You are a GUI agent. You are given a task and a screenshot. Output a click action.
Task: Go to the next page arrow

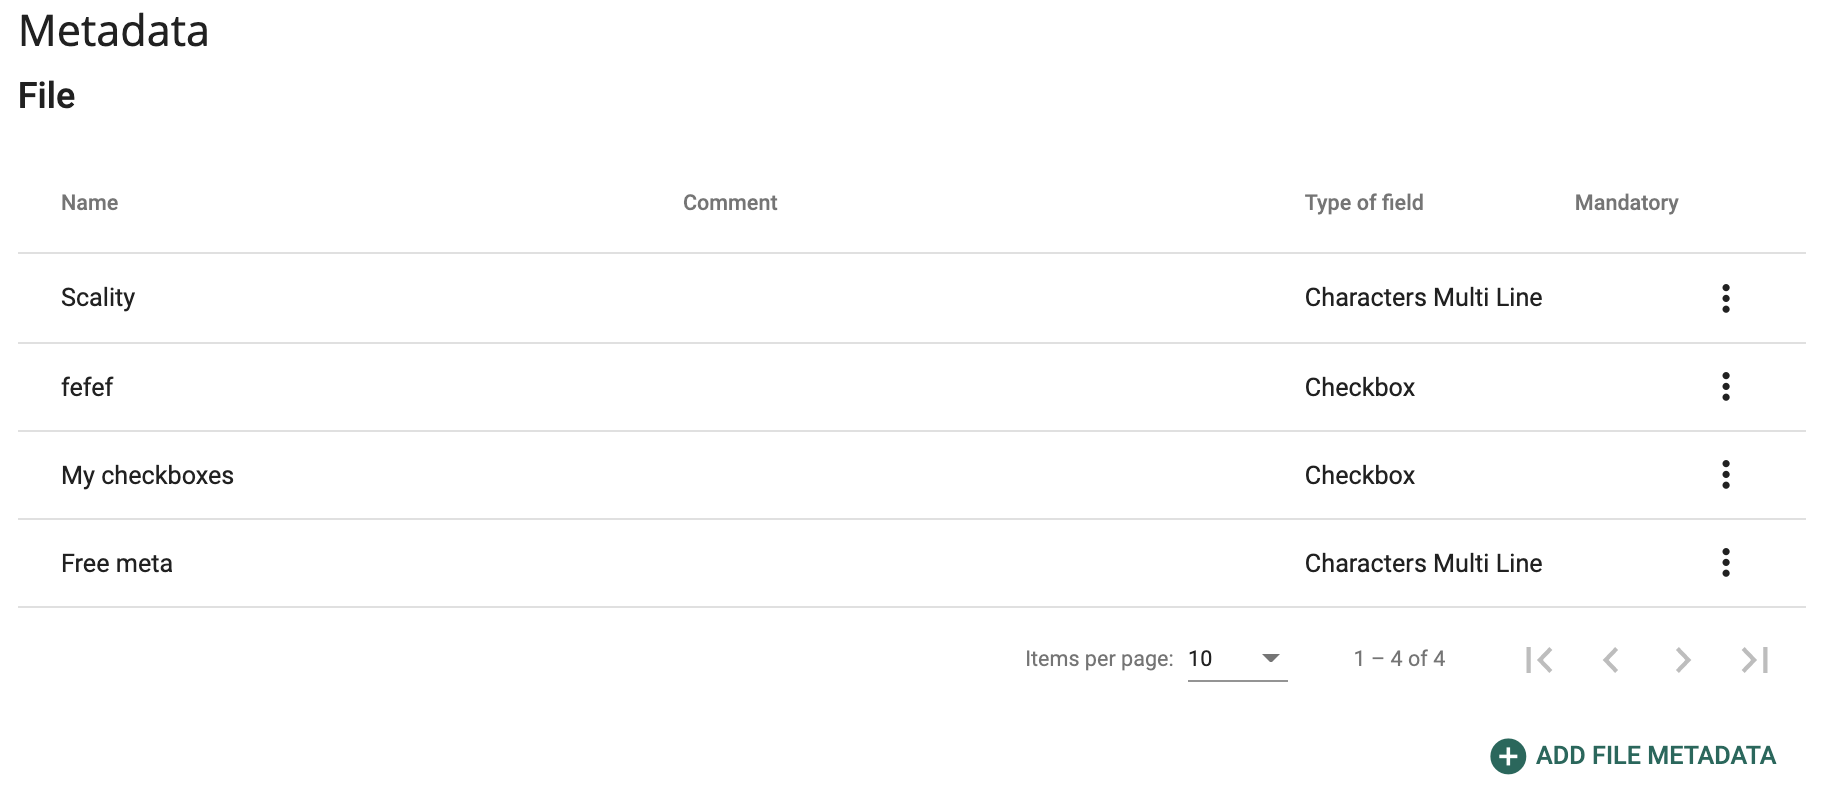1683,659
